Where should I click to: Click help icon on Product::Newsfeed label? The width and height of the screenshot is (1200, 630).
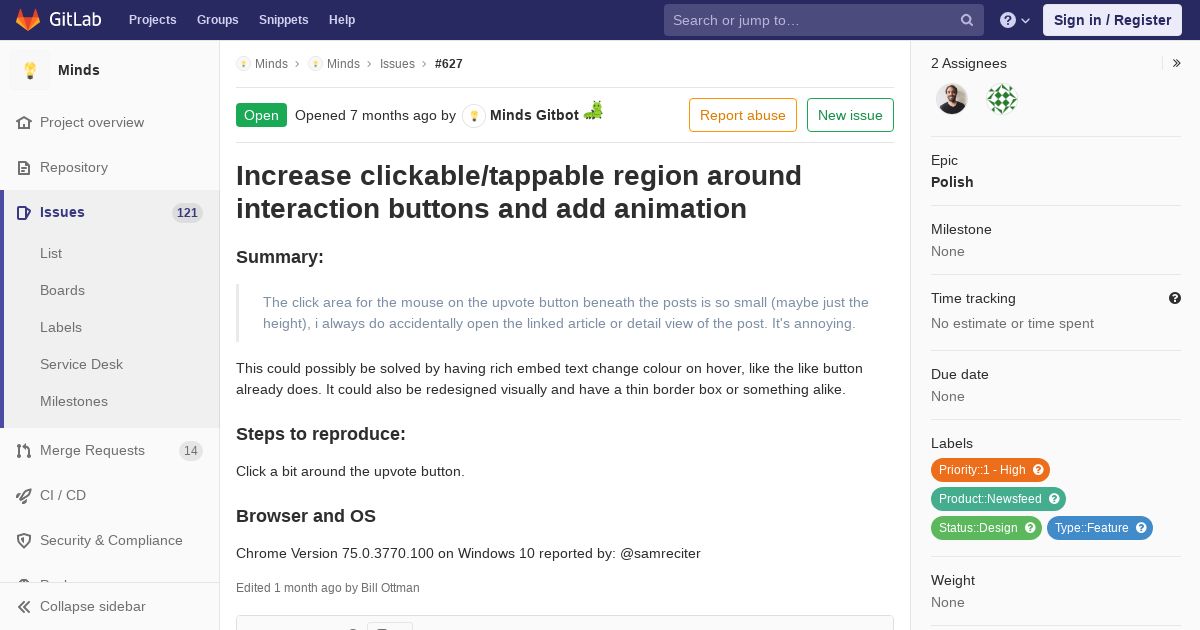coord(1054,499)
